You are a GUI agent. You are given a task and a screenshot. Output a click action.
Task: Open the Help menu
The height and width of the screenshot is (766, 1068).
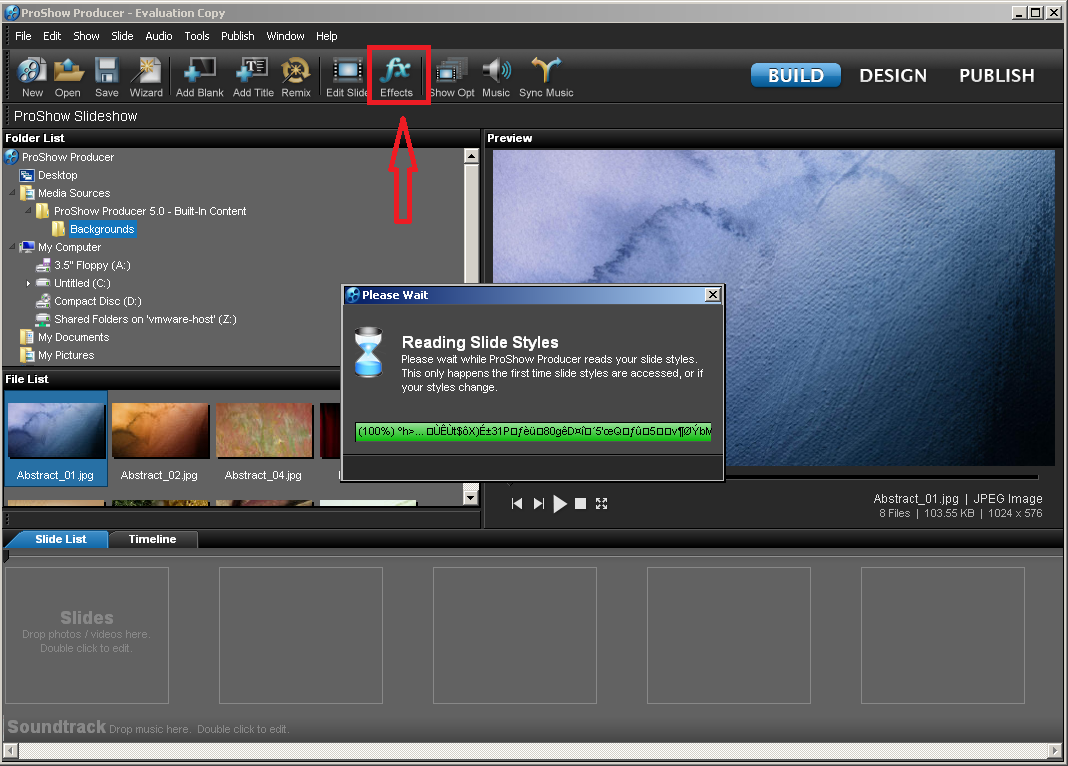coord(327,36)
